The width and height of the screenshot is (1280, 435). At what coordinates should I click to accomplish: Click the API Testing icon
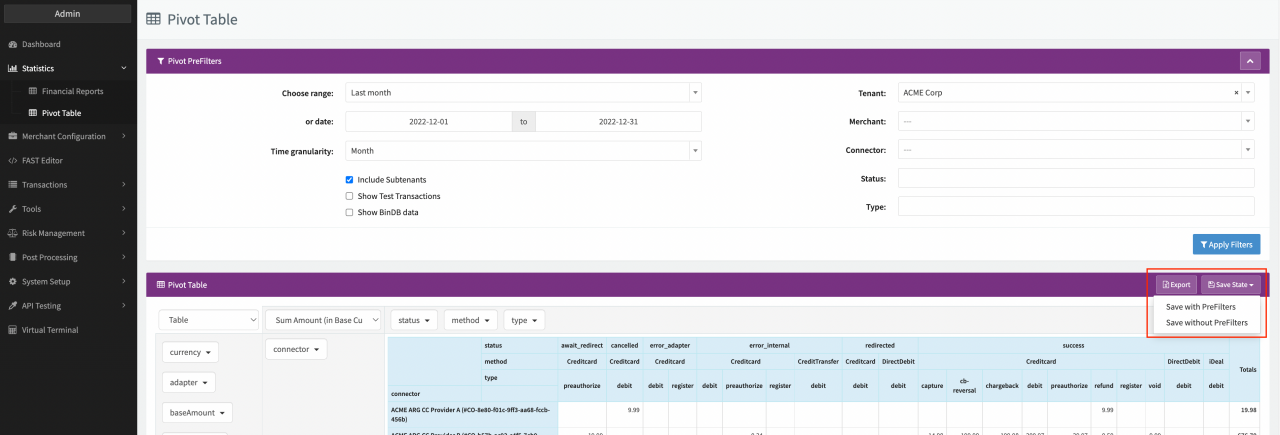coord(12,306)
